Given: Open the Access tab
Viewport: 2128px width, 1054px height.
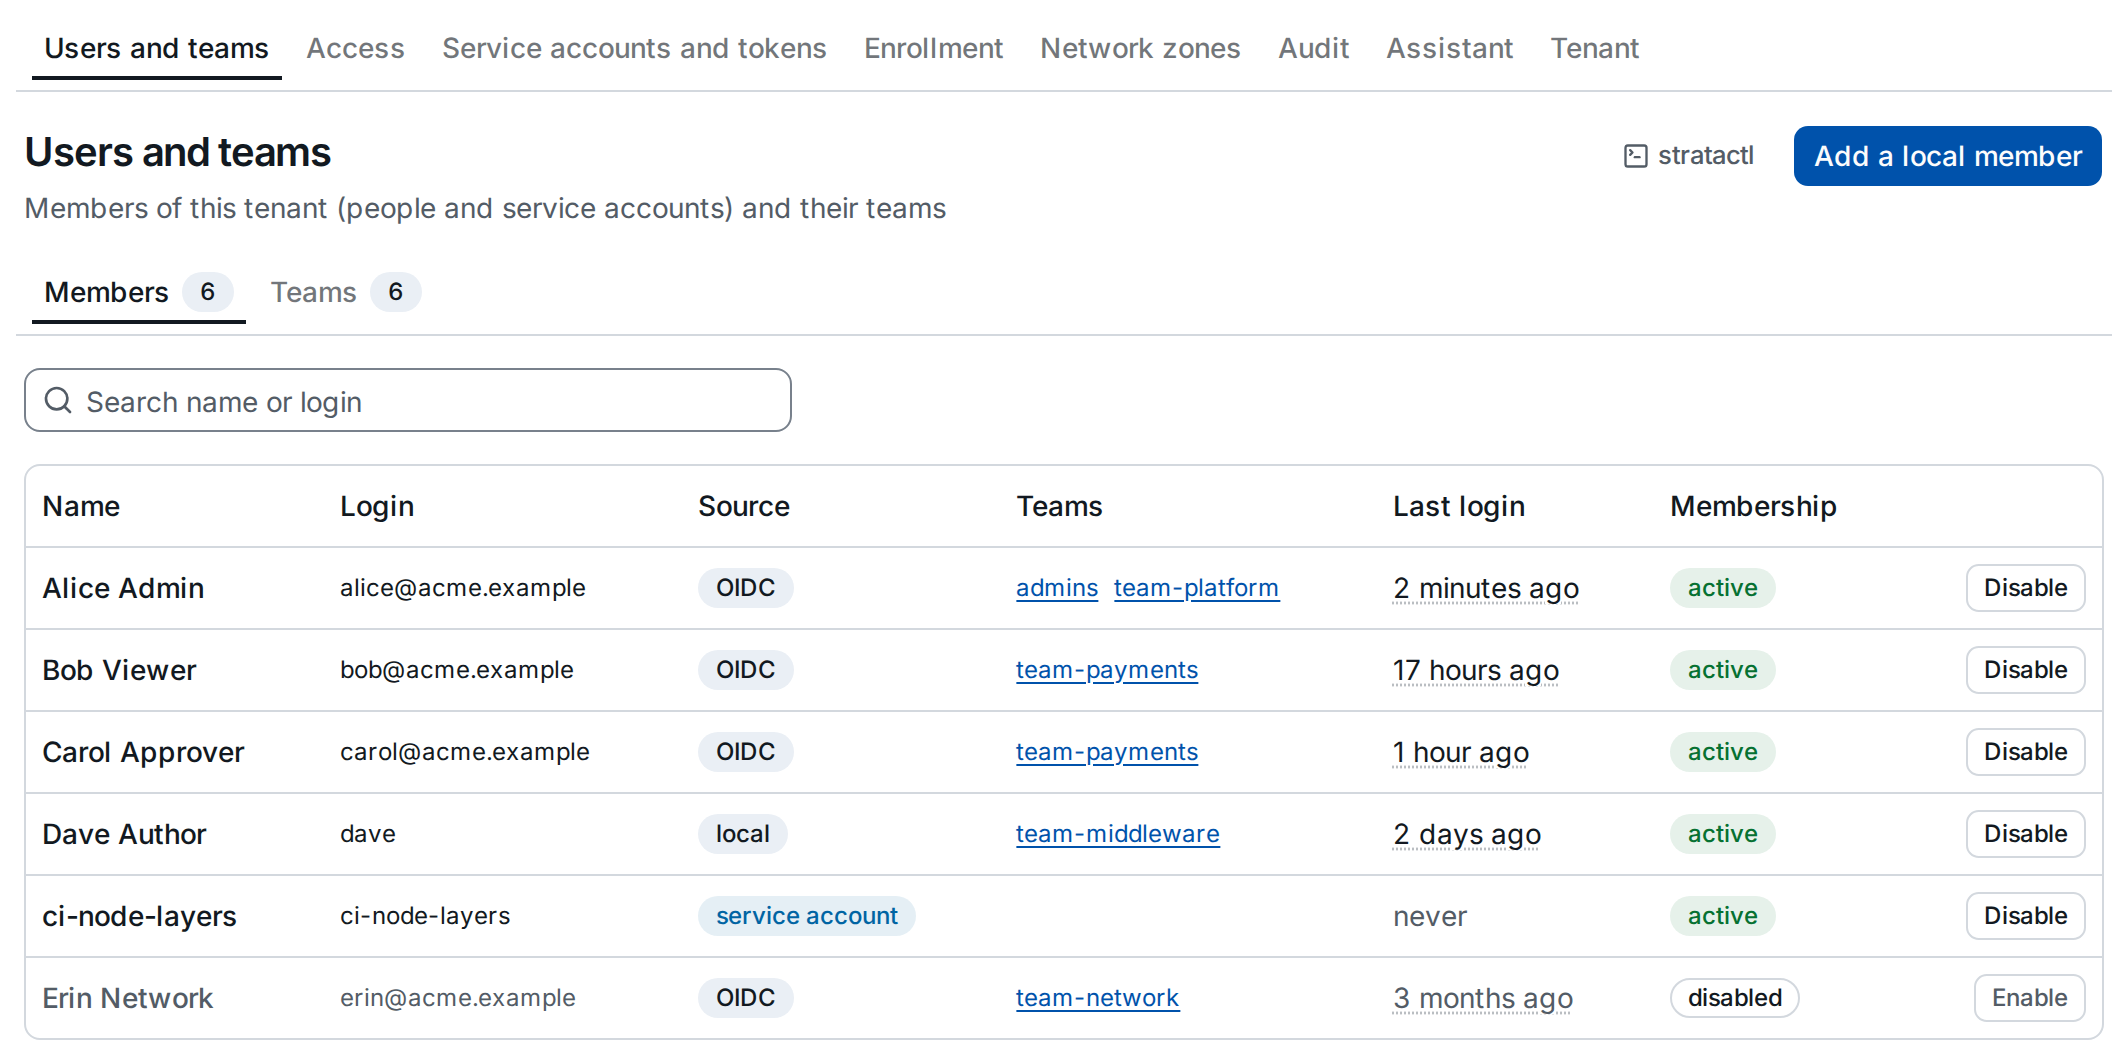Looking at the screenshot, I should click(355, 48).
